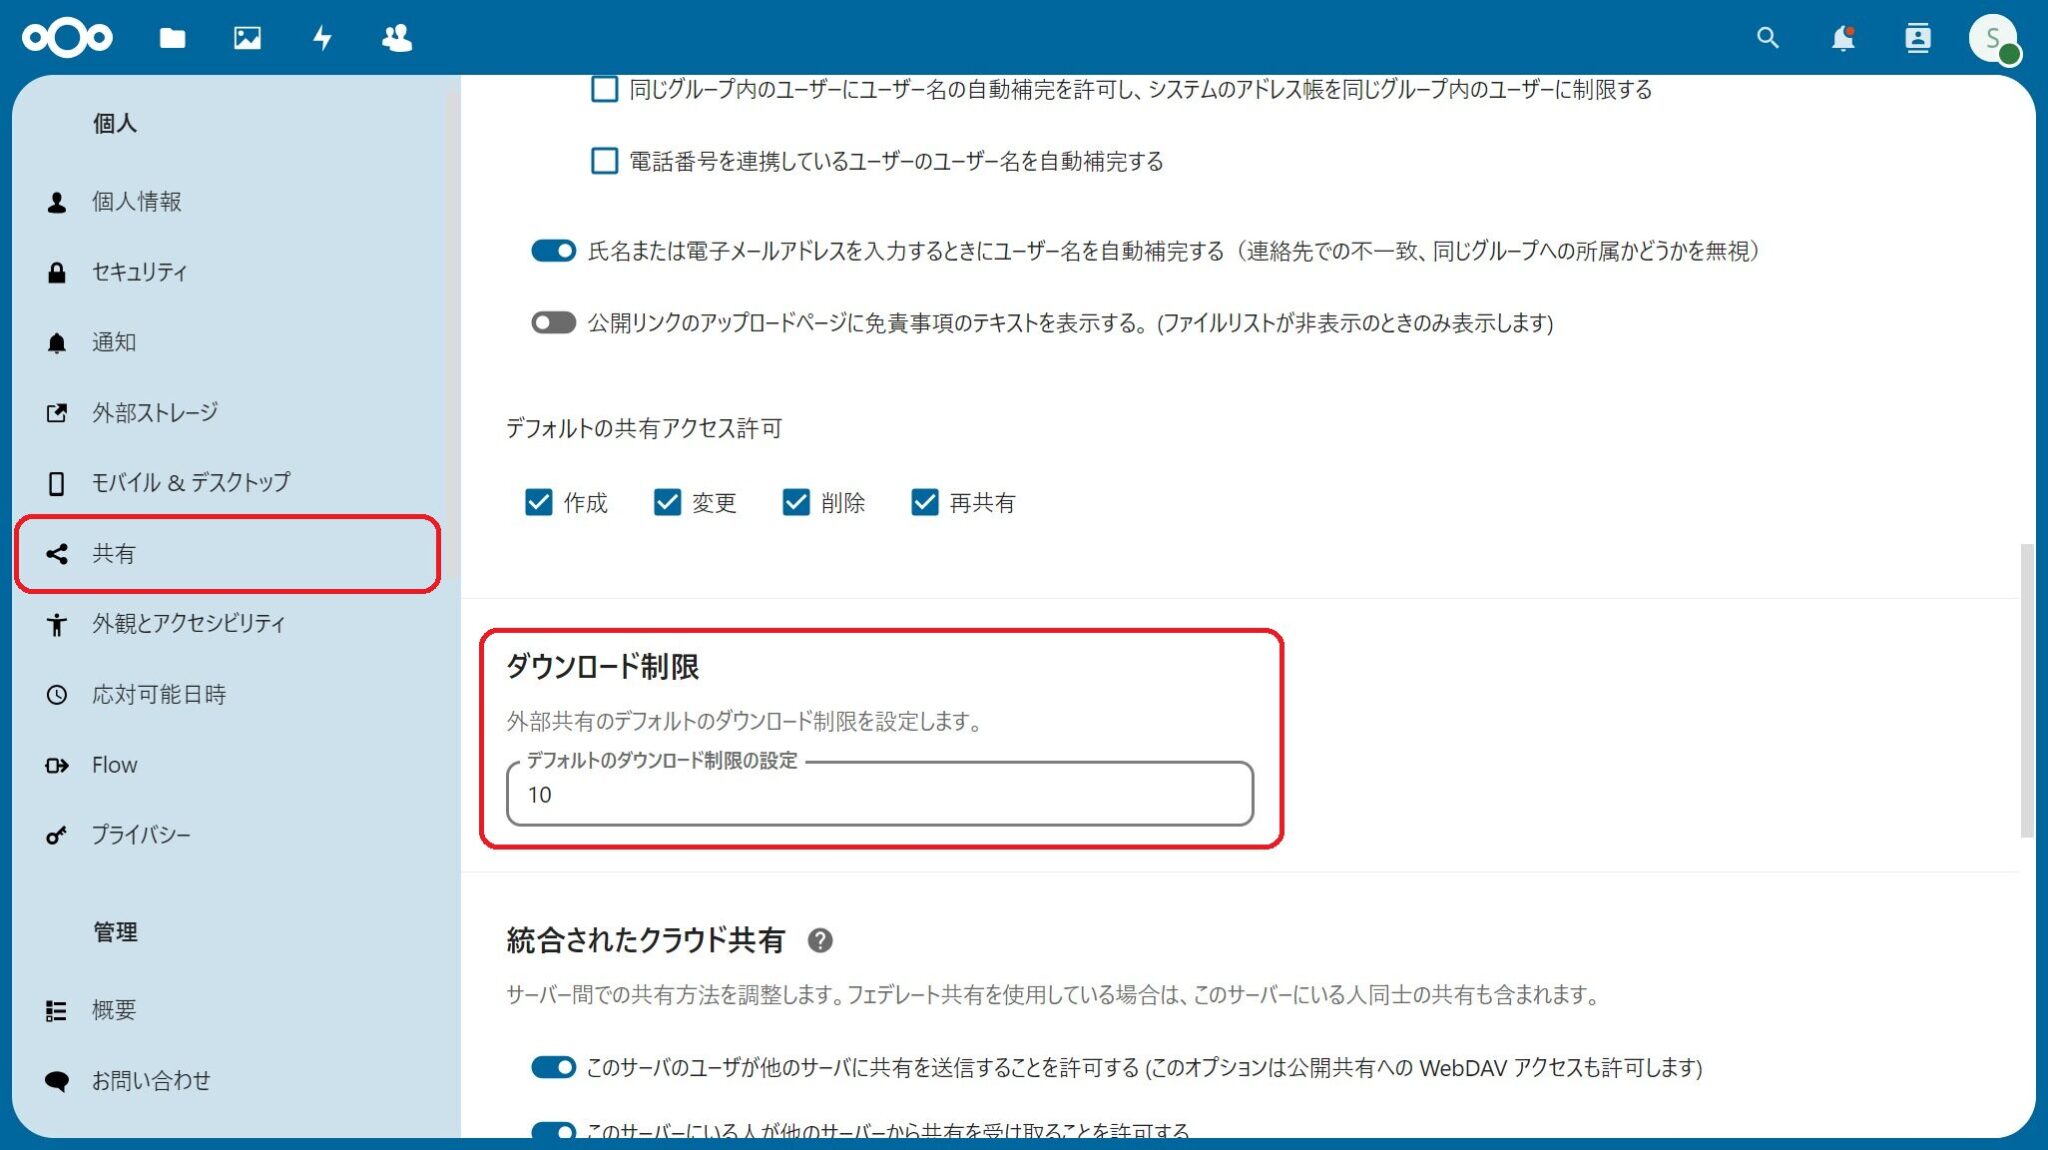
Task: Click the Nextcloud logo
Action: (67, 38)
